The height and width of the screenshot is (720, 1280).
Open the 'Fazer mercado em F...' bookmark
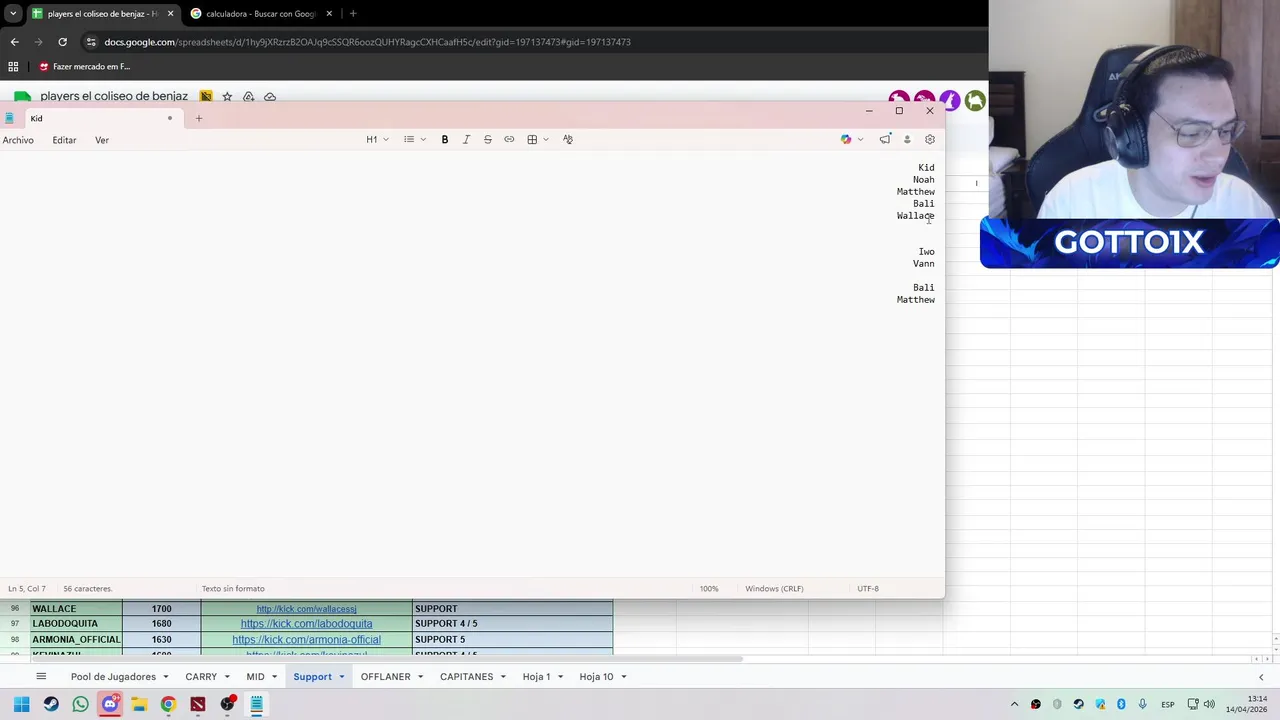tap(84, 67)
